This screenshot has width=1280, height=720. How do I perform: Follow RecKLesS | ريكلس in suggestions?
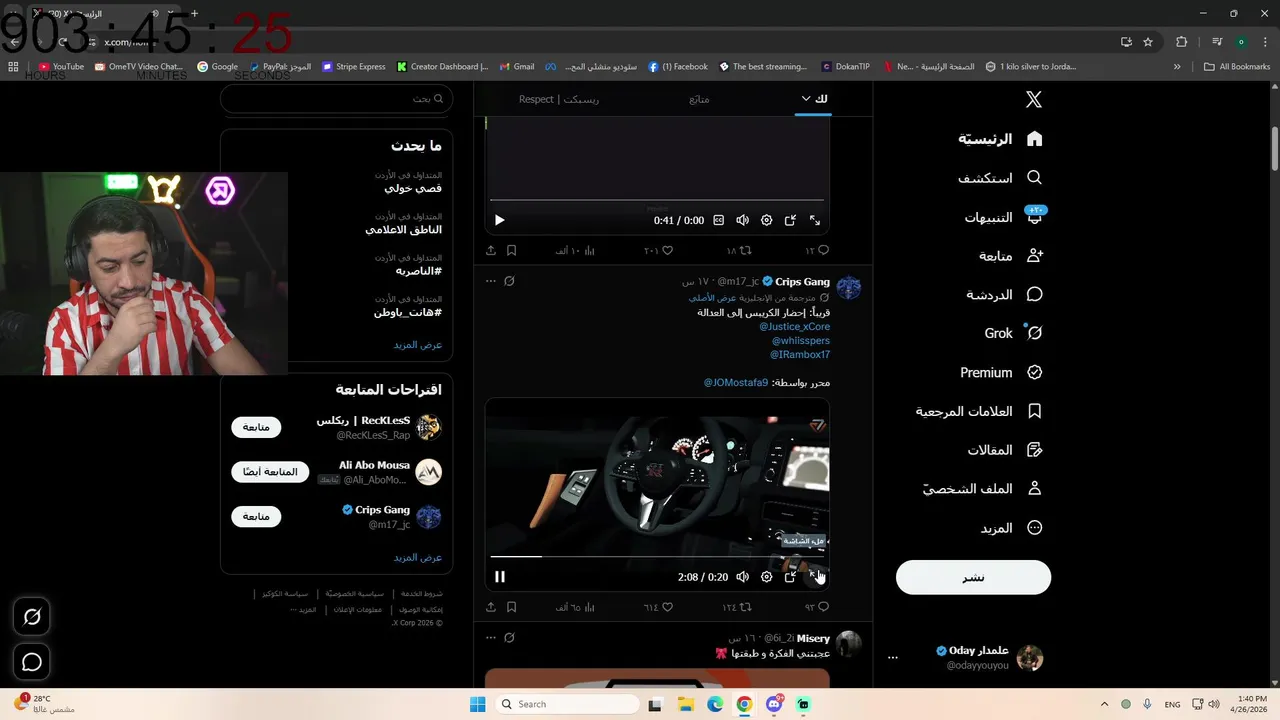tap(256, 427)
